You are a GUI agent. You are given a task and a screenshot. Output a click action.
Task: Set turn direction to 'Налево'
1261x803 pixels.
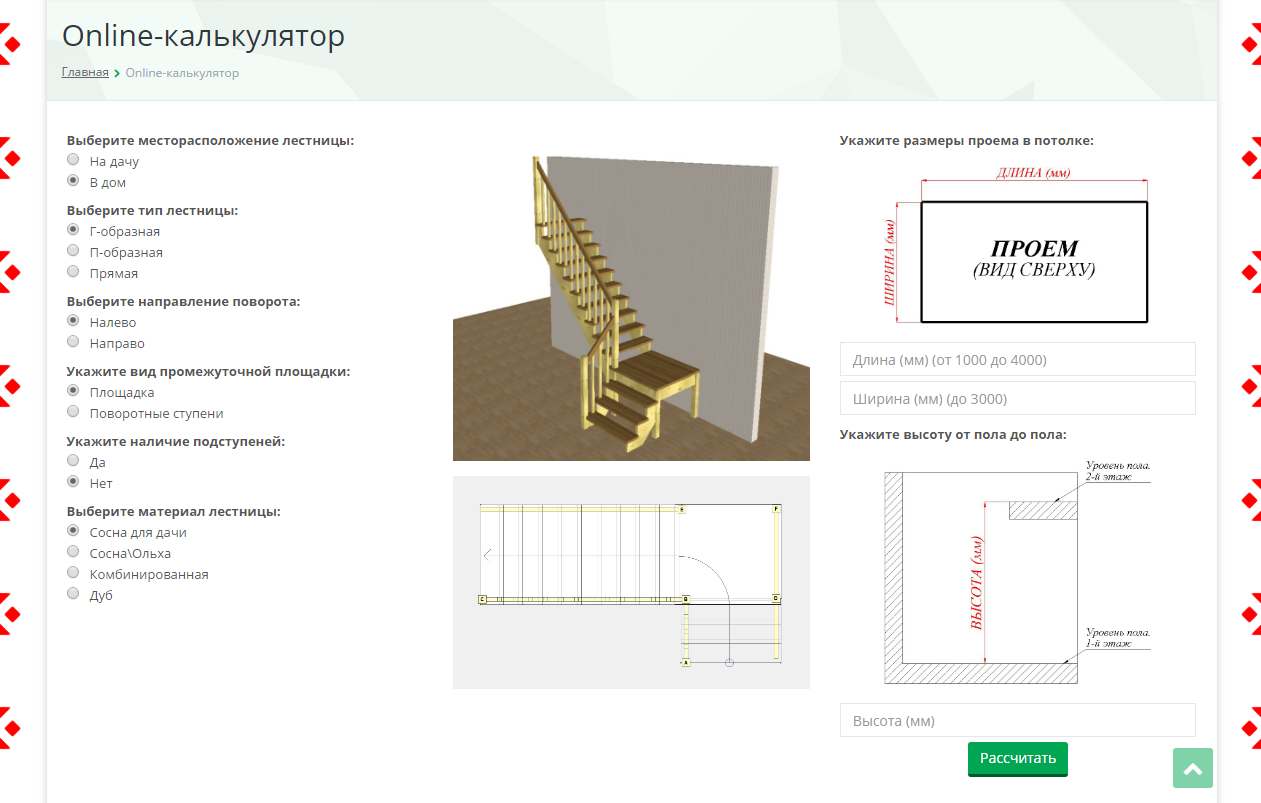73,321
